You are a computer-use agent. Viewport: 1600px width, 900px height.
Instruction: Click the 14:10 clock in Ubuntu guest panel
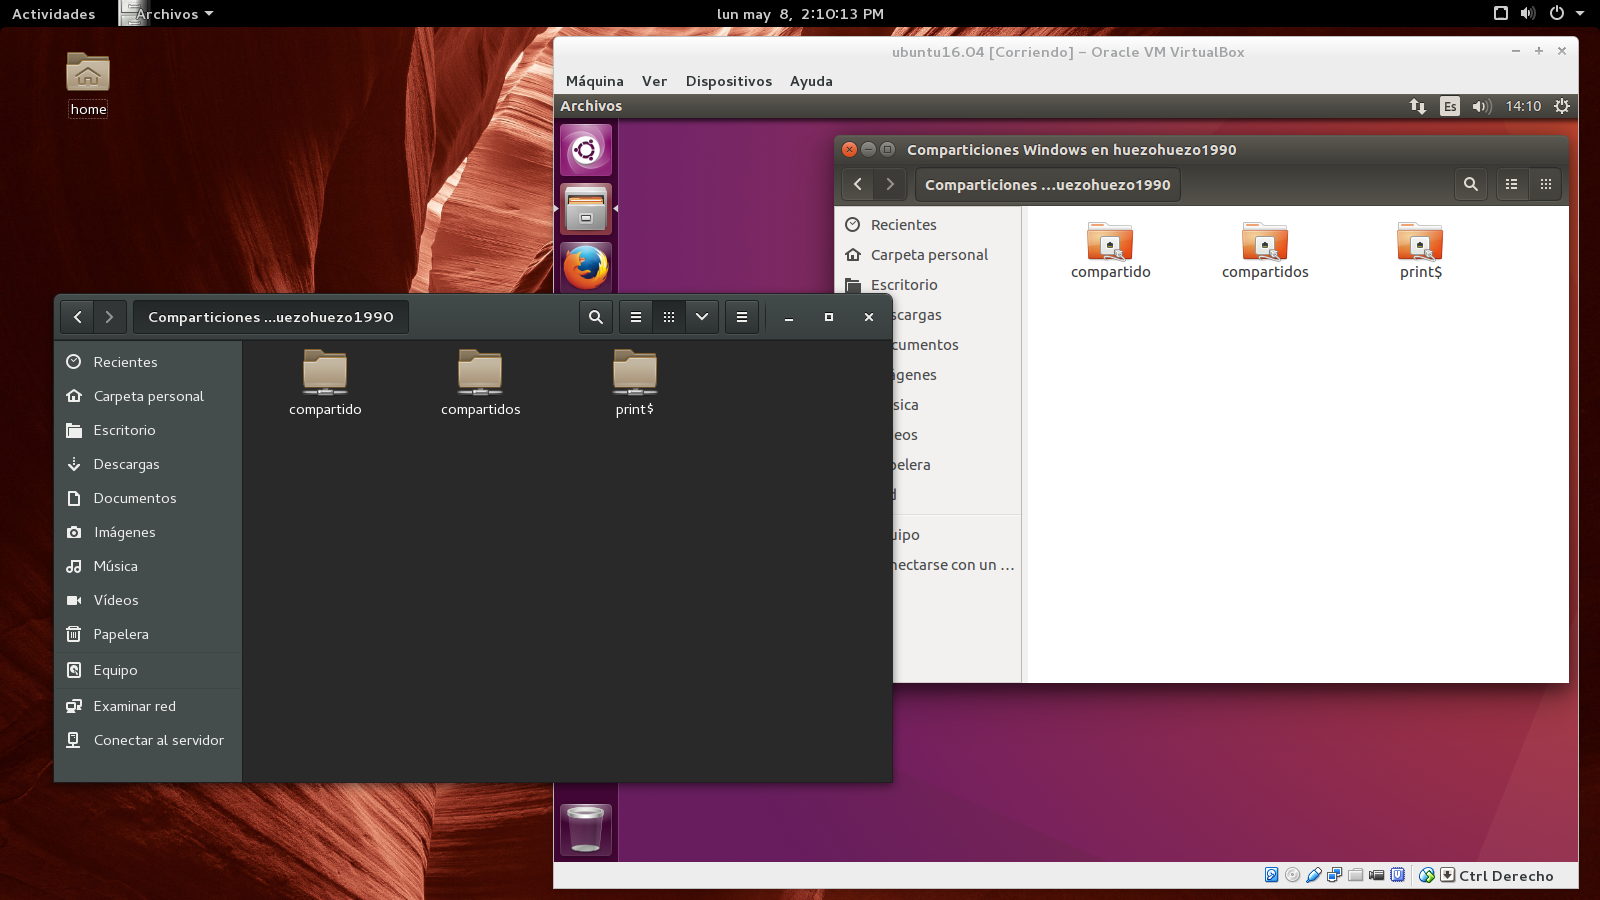(x=1523, y=106)
